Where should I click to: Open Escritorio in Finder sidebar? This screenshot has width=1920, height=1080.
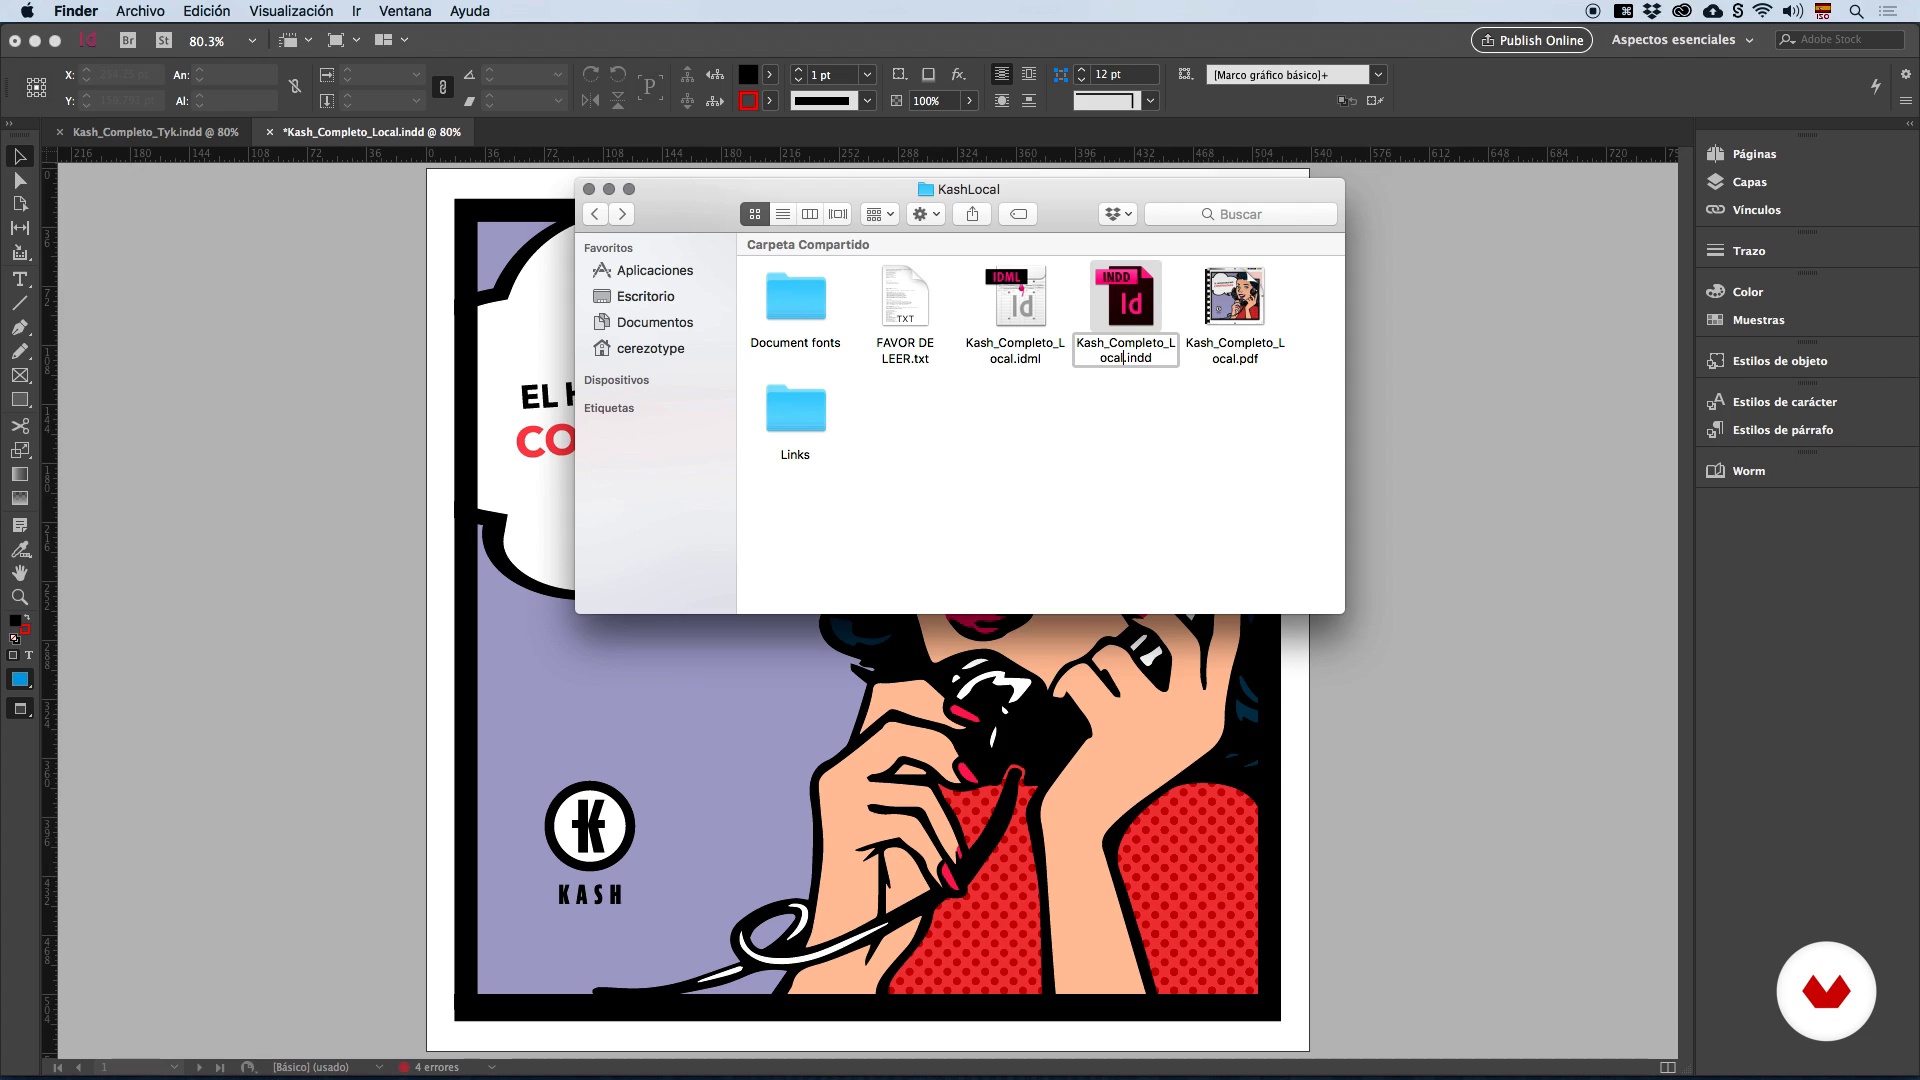pos(645,296)
